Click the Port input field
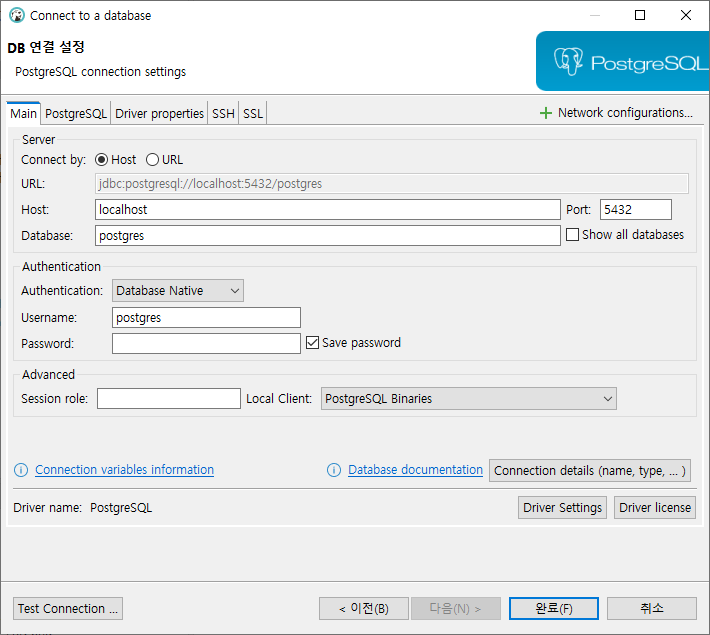Viewport: 710px width, 635px height. coord(636,210)
